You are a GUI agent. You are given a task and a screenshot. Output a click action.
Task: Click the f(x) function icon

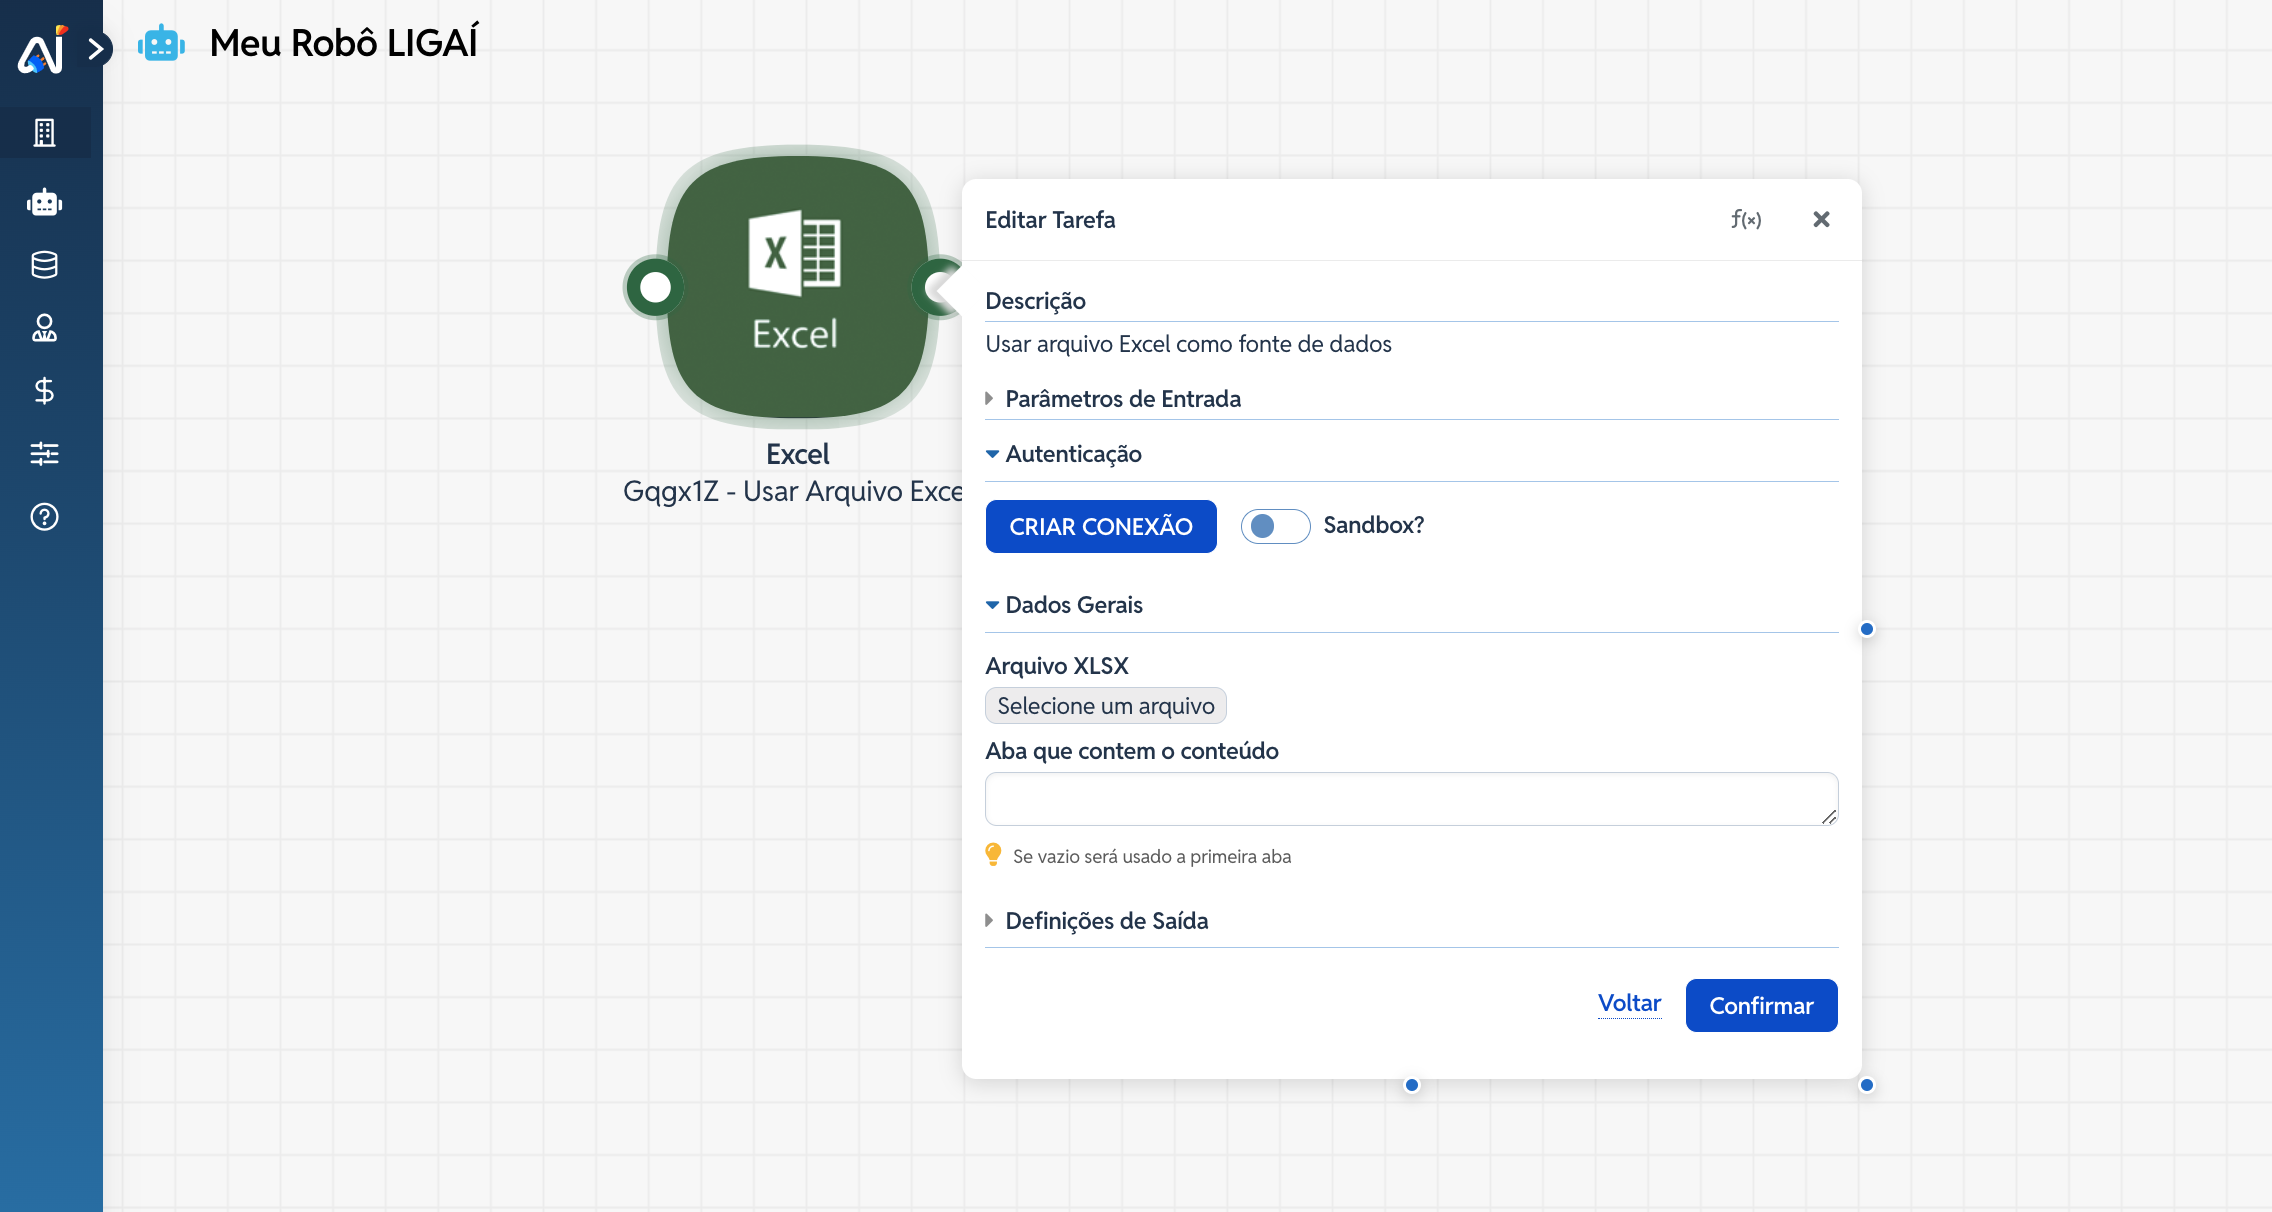(1746, 219)
